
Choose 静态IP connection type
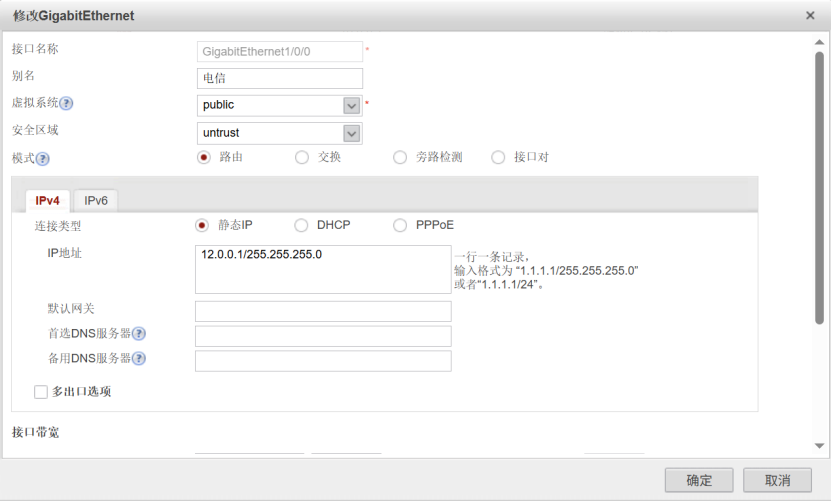(x=201, y=225)
